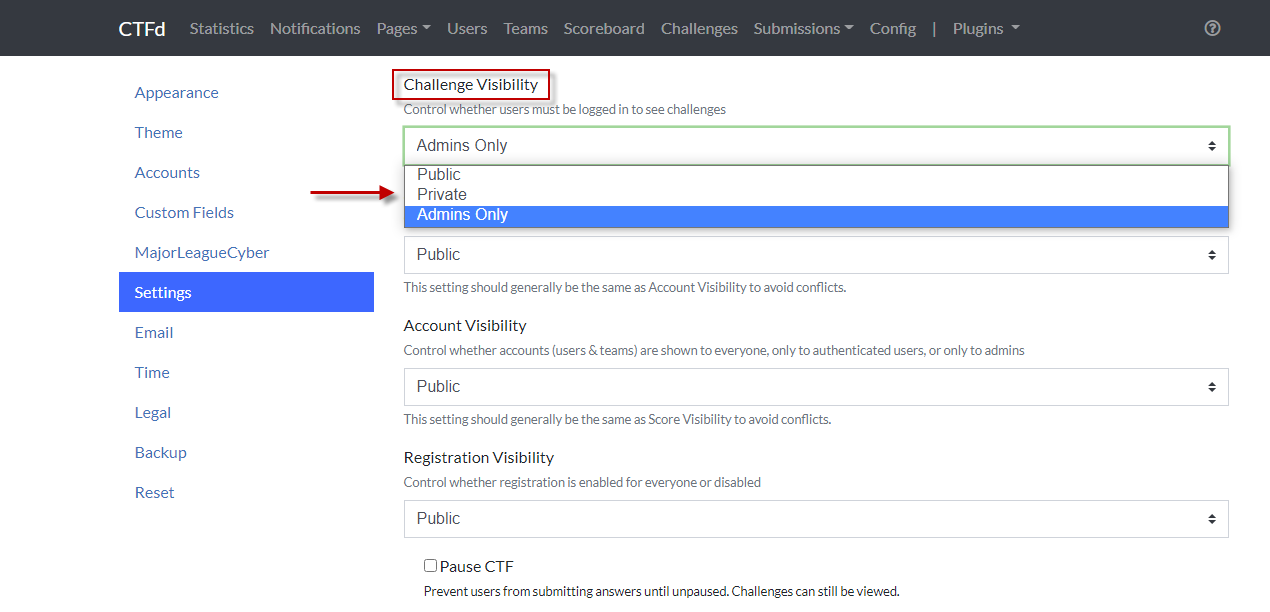Expand the Submissions navbar menu
Image resolution: width=1270 pixels, height=612 pixels.
[x=803, y=28]
